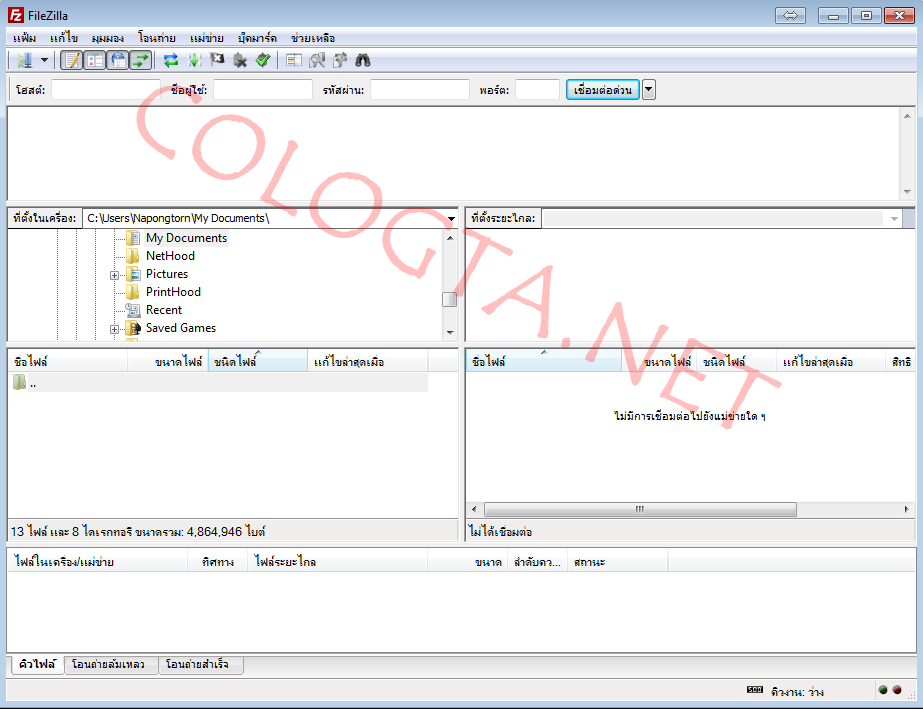The image size is (923, 709).
Task: Toggle the remote directory tree view
Action: (x=118, y=60)
